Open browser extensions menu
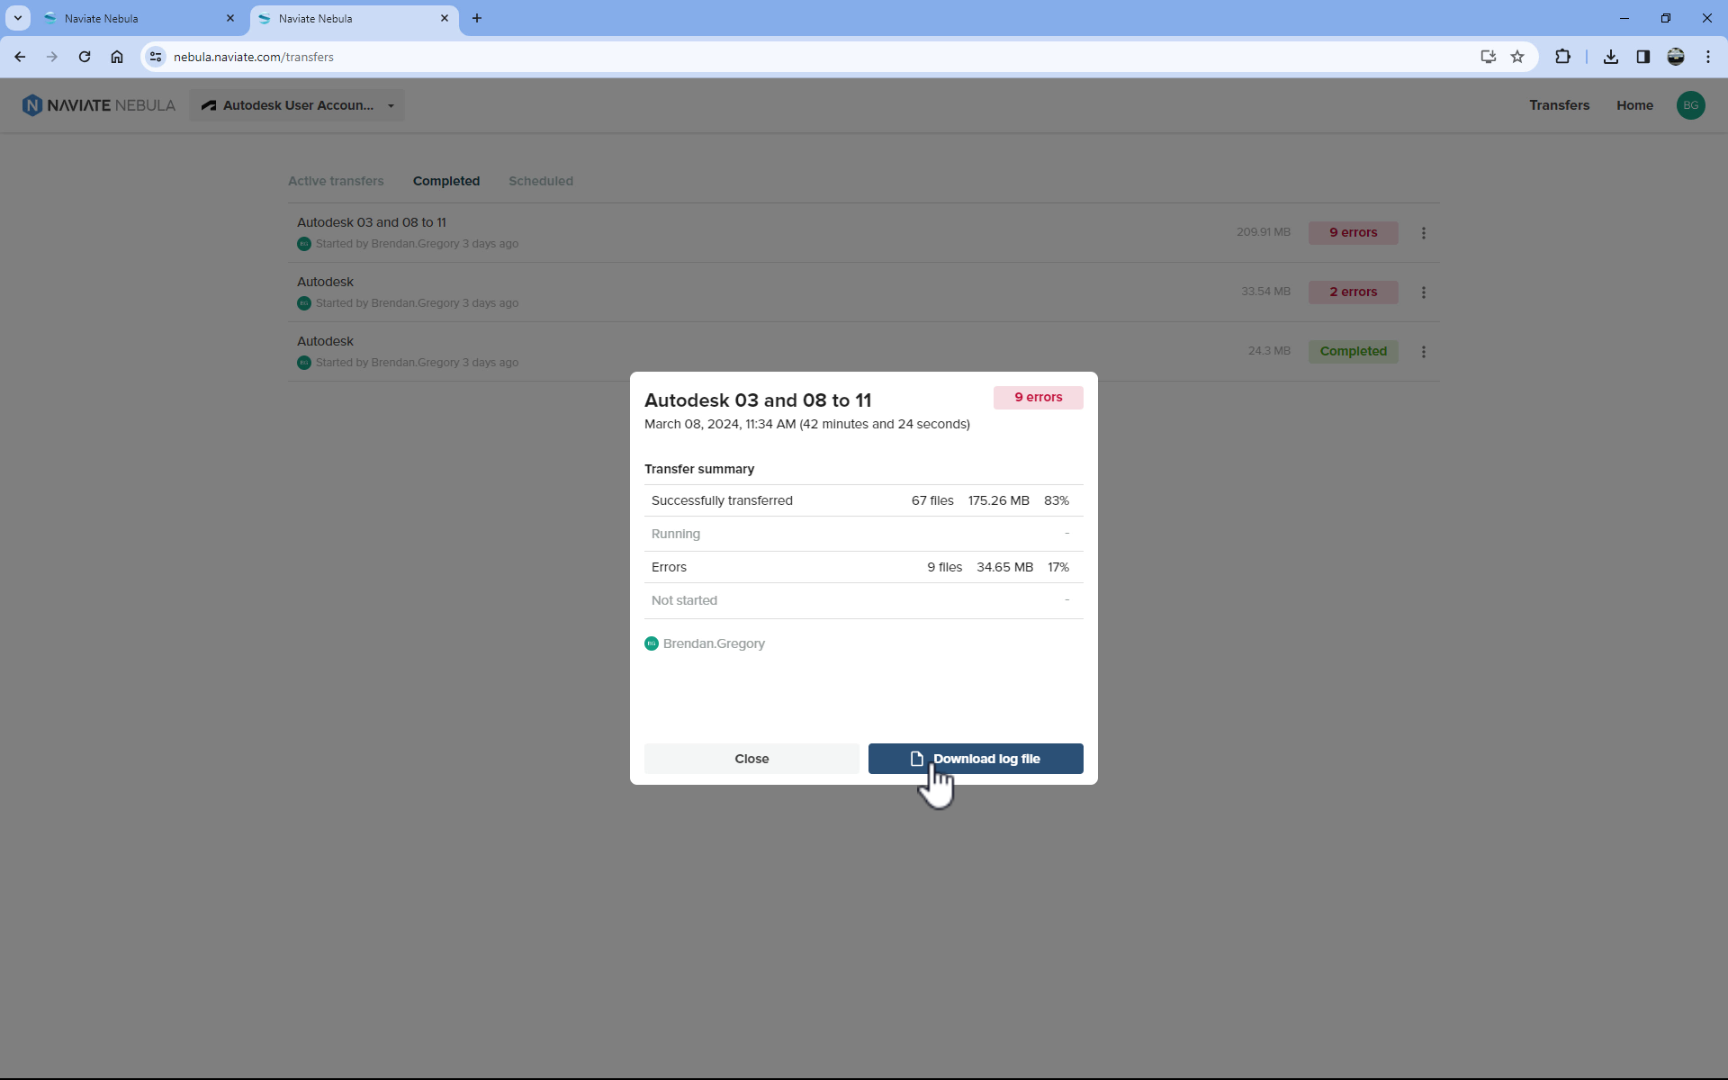The image size is (1728, 1080). click(1563, 57)
